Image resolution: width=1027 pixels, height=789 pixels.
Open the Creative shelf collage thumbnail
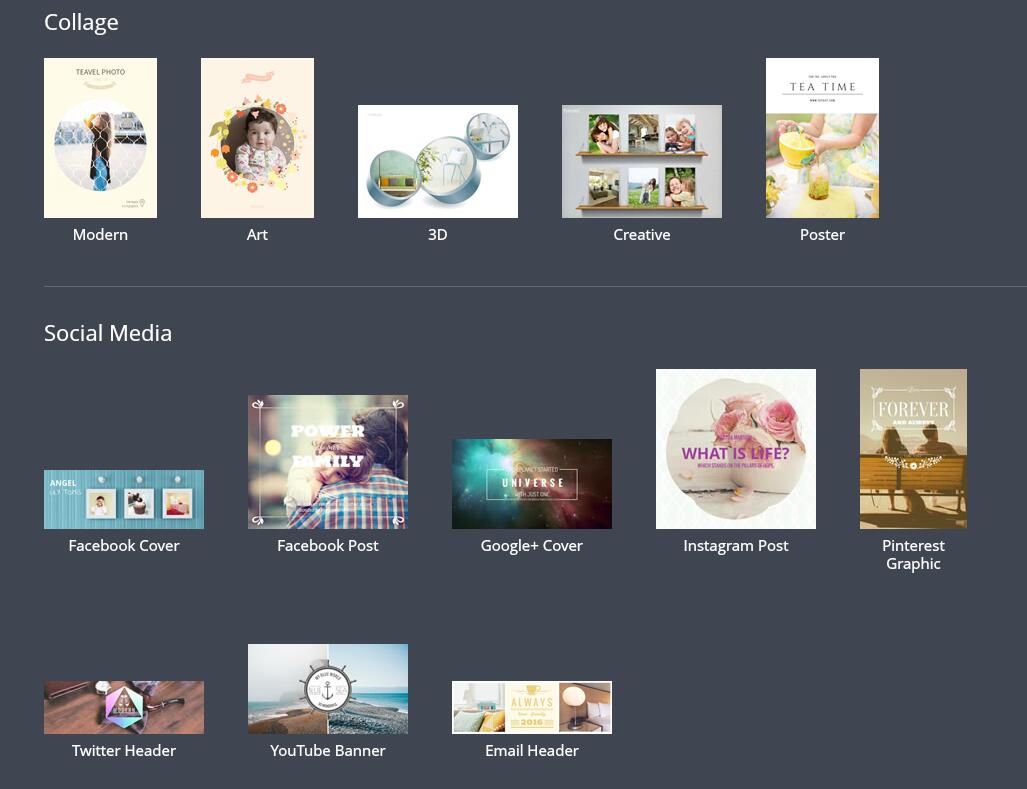pyautogui.click(x=642, y=161)
